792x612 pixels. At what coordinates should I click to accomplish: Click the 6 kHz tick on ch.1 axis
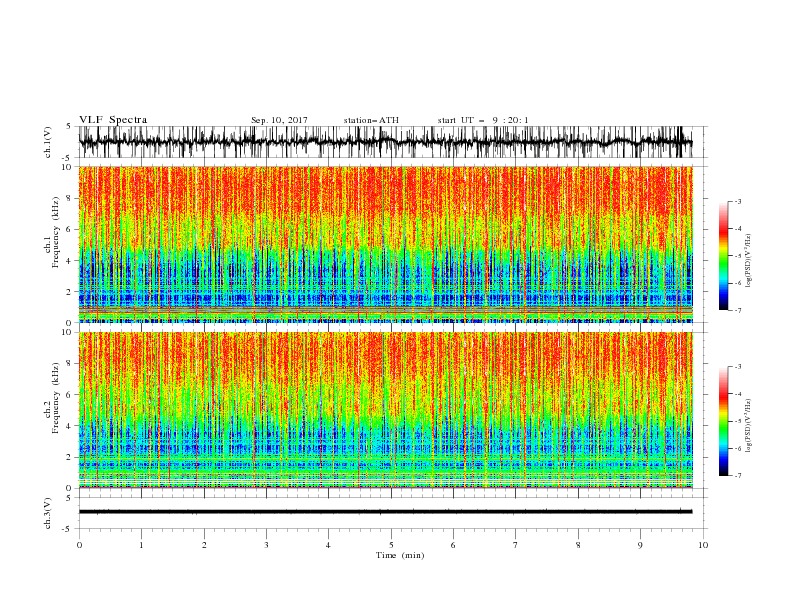point(70,230)
